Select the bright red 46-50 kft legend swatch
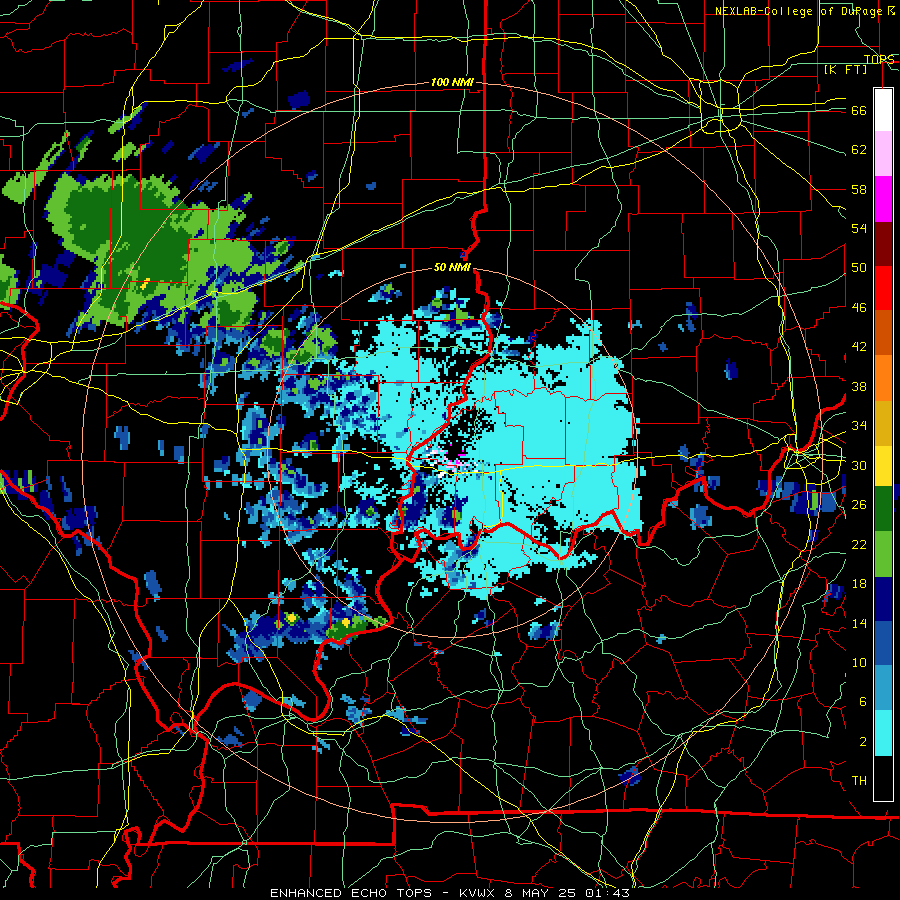 883,288
